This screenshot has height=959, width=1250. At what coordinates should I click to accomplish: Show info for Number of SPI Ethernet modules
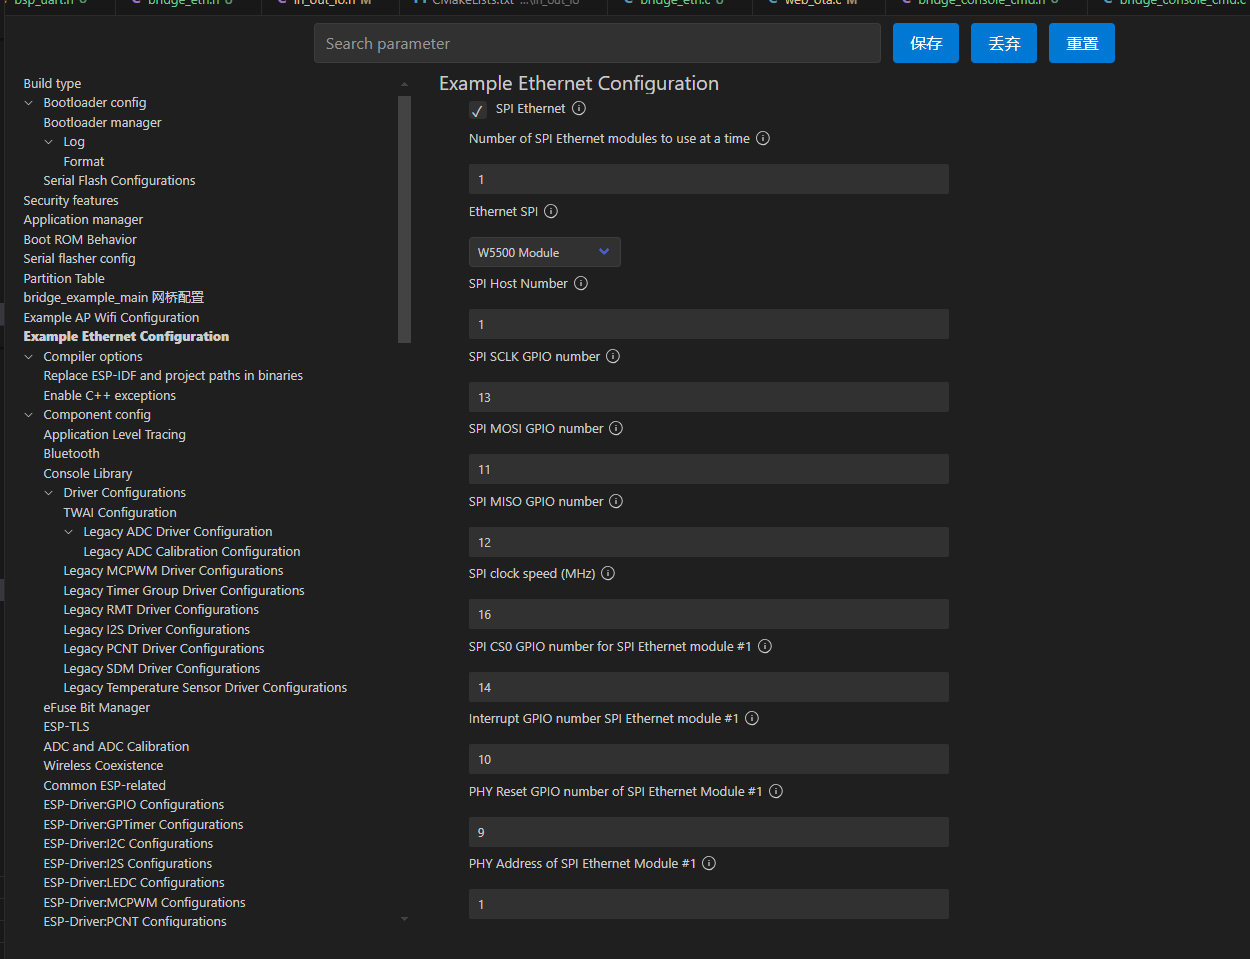point(763,139)
